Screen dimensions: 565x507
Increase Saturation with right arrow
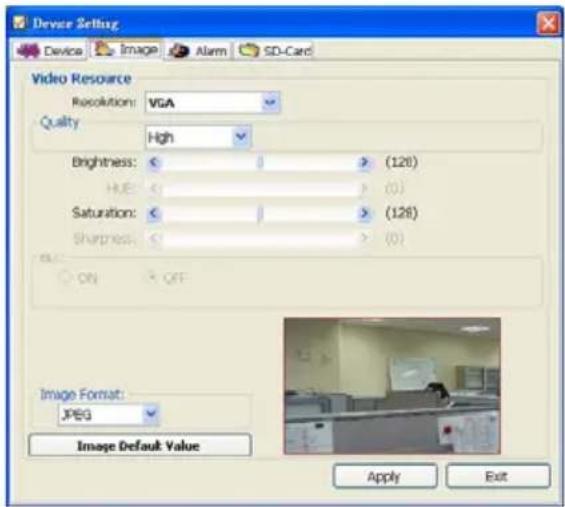tap(364, 213)
